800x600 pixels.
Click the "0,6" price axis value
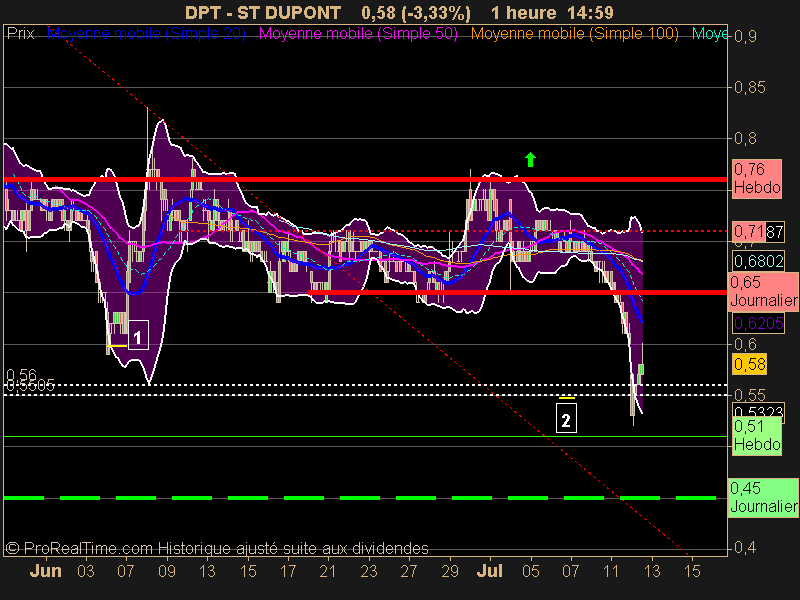click(x=745, y=344)
